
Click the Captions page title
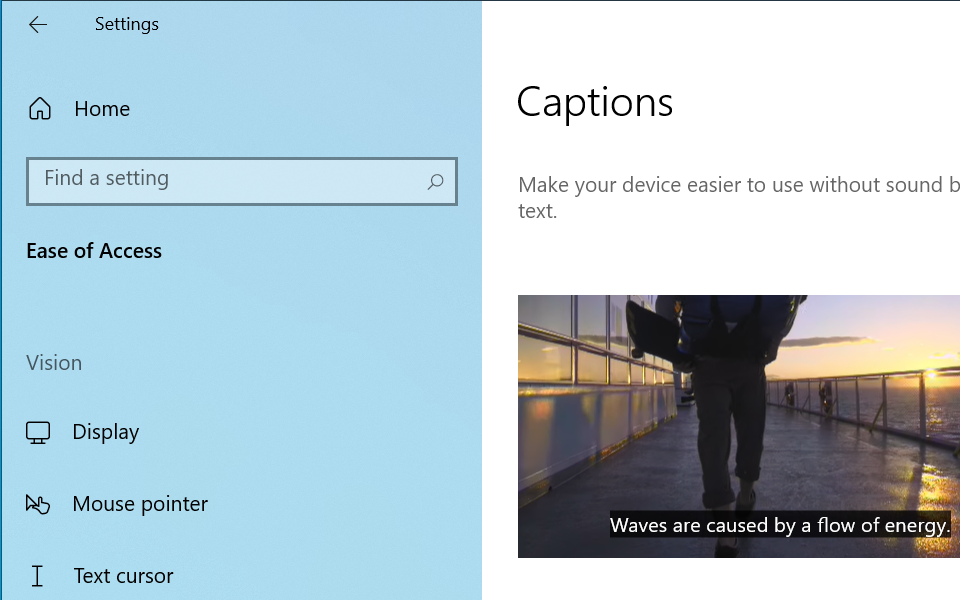(594, 102)
